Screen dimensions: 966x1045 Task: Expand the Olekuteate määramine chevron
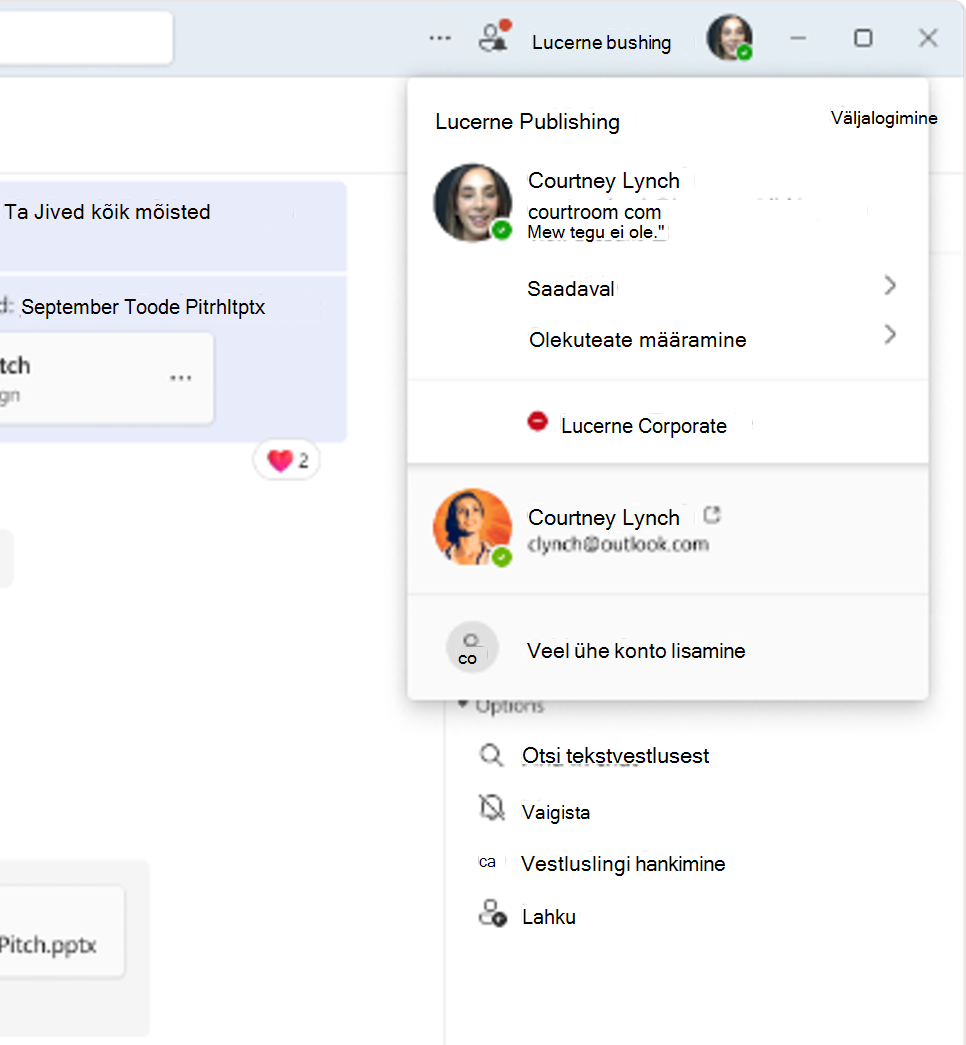pyautogui.click(x=889, y=334)
